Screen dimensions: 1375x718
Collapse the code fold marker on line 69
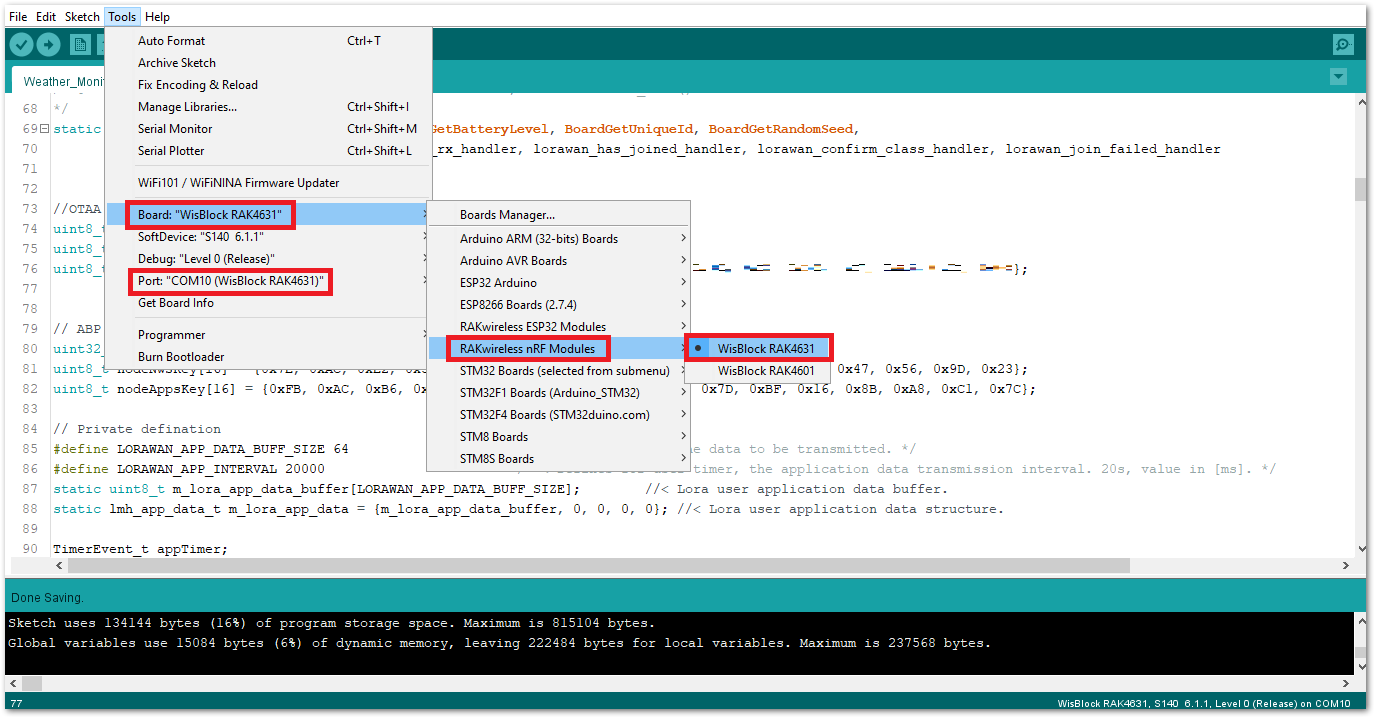[44, 129]
